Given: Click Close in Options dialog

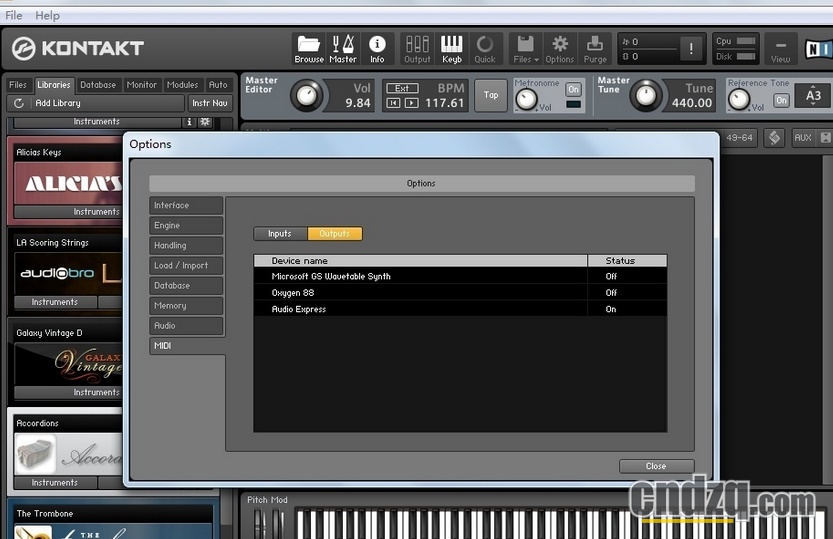Looking at the screenshot, I should click(656, 466).
